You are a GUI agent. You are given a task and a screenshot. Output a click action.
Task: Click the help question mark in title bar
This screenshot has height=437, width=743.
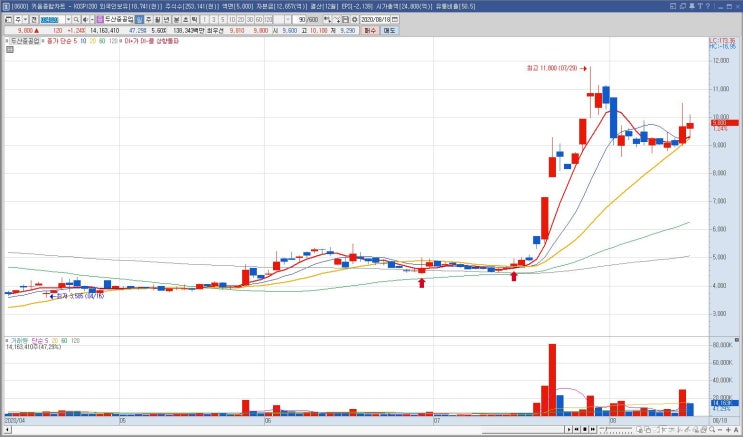(707, 6)
